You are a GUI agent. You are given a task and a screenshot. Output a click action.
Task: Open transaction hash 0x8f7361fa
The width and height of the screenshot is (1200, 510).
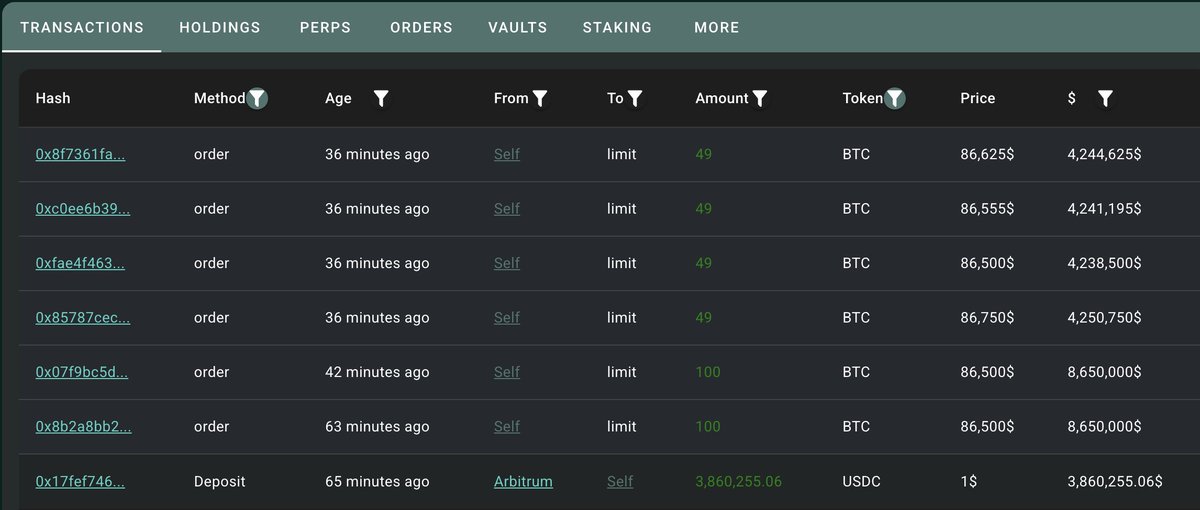coord(80,155)
